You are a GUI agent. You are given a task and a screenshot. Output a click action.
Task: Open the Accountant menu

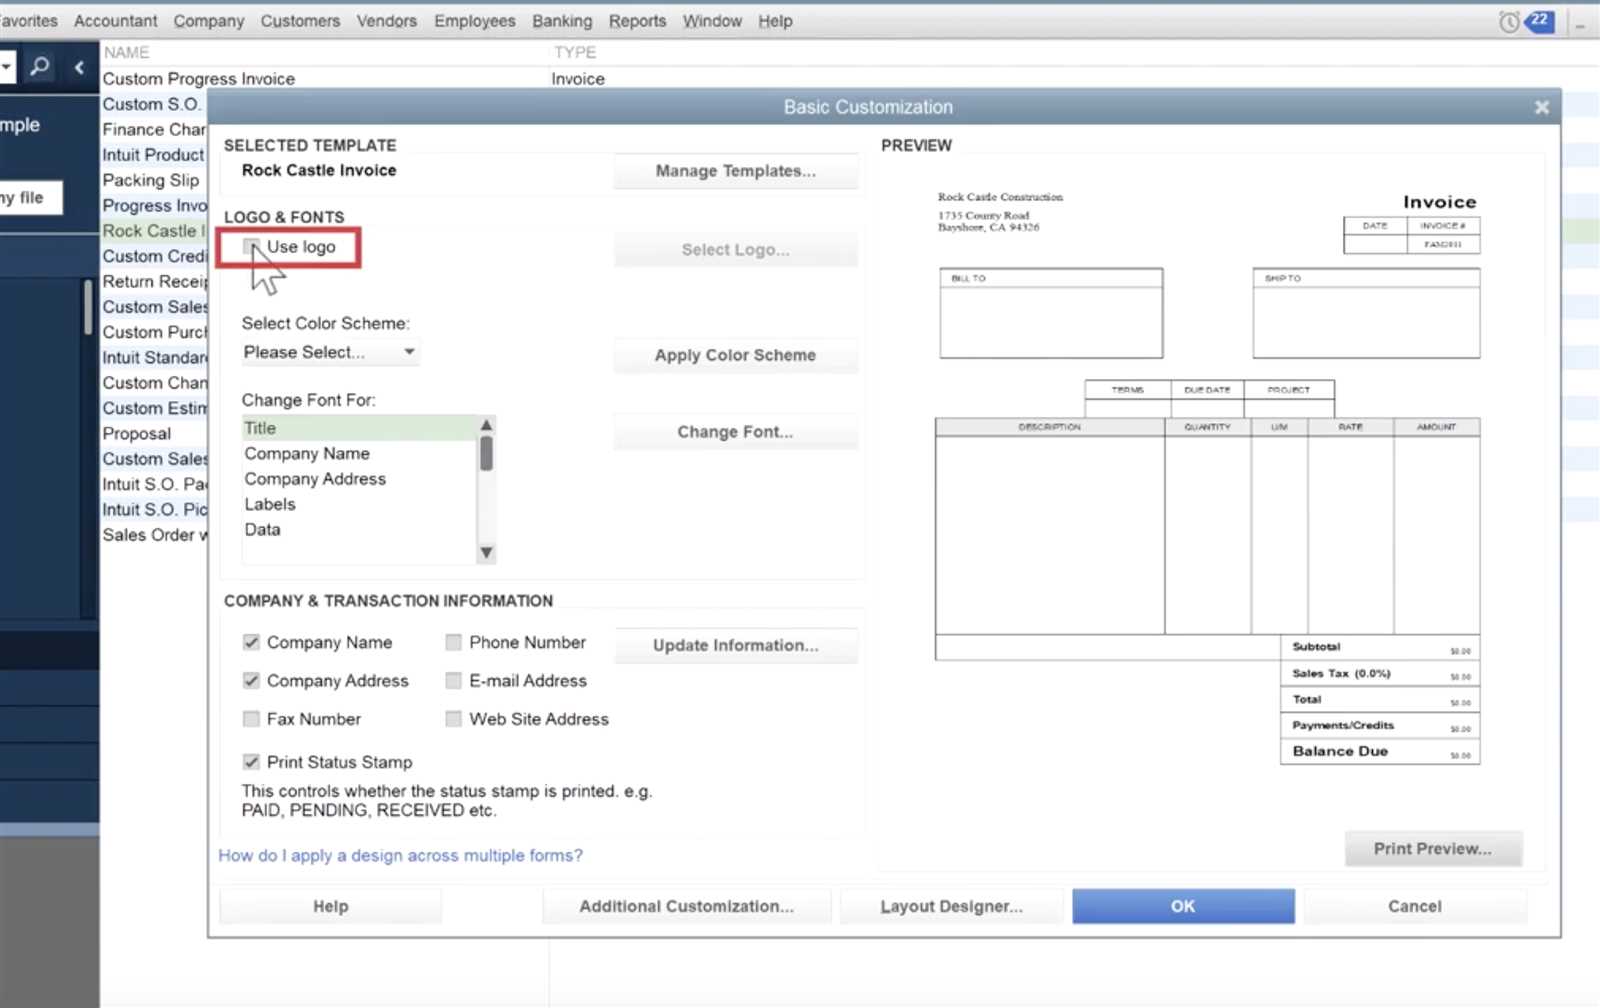(115, 21)
